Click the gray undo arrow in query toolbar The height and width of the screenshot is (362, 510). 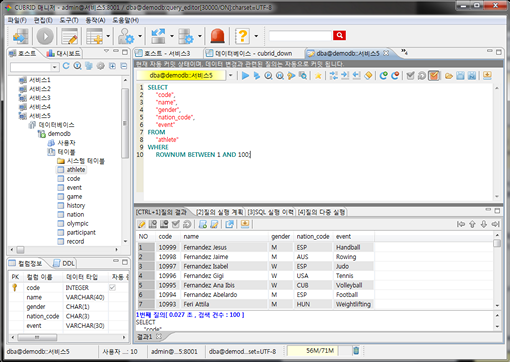pos(422,76)
